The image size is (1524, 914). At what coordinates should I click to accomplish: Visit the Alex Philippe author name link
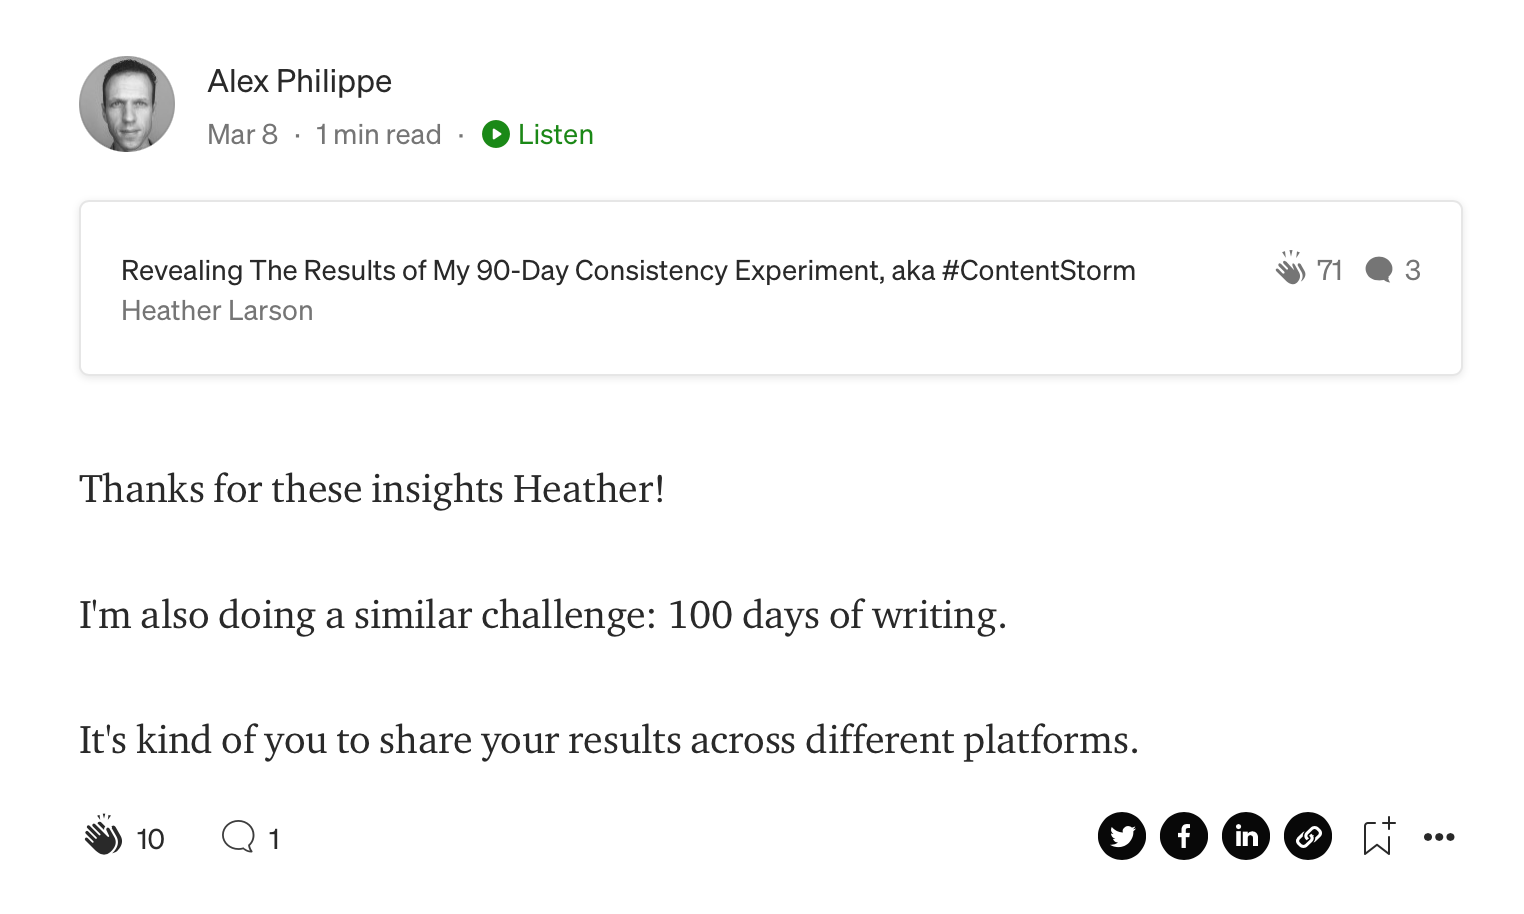point(299,81)
